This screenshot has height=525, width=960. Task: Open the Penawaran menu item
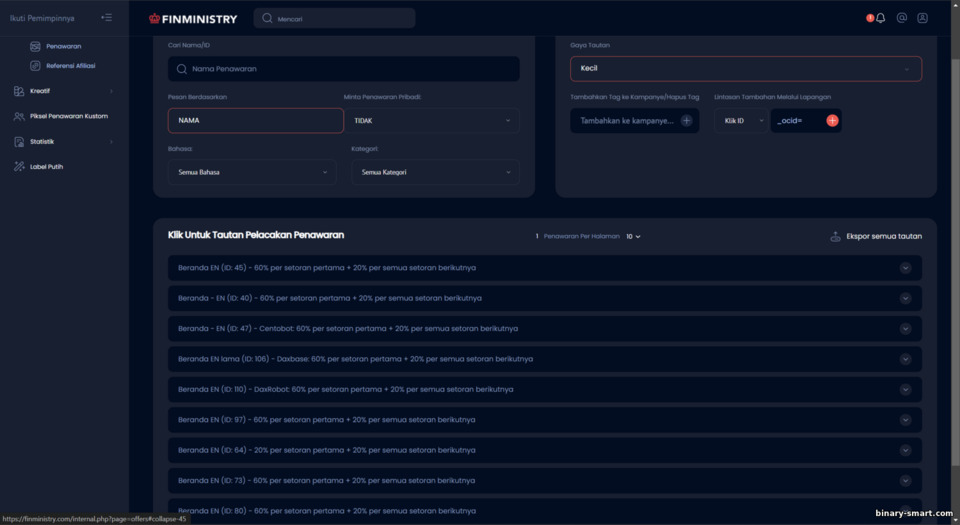click(64, 47)
